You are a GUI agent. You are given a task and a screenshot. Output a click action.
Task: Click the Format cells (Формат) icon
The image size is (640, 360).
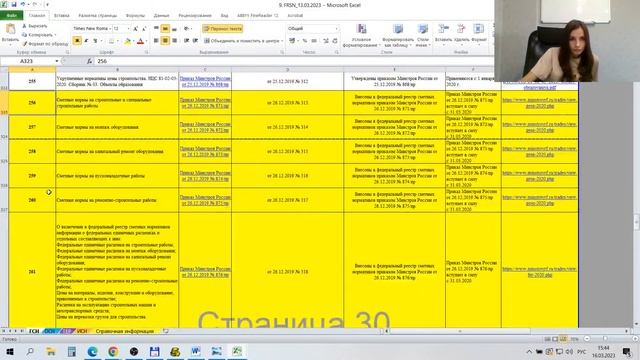click(x=478, y=29)
